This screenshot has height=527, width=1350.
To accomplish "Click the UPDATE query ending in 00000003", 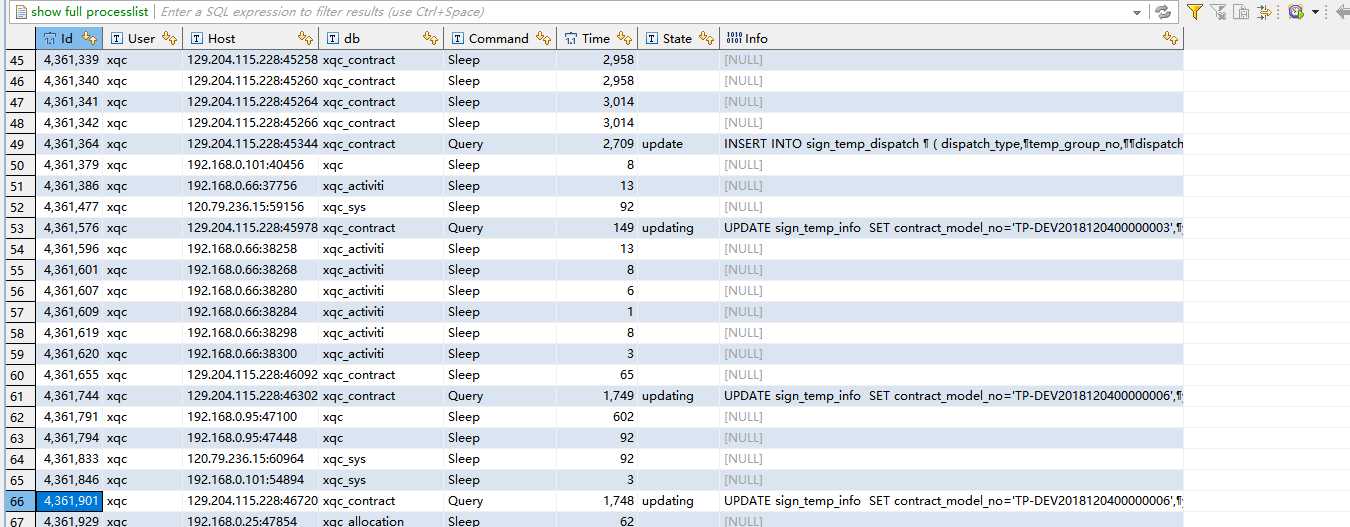I will 951,228.
